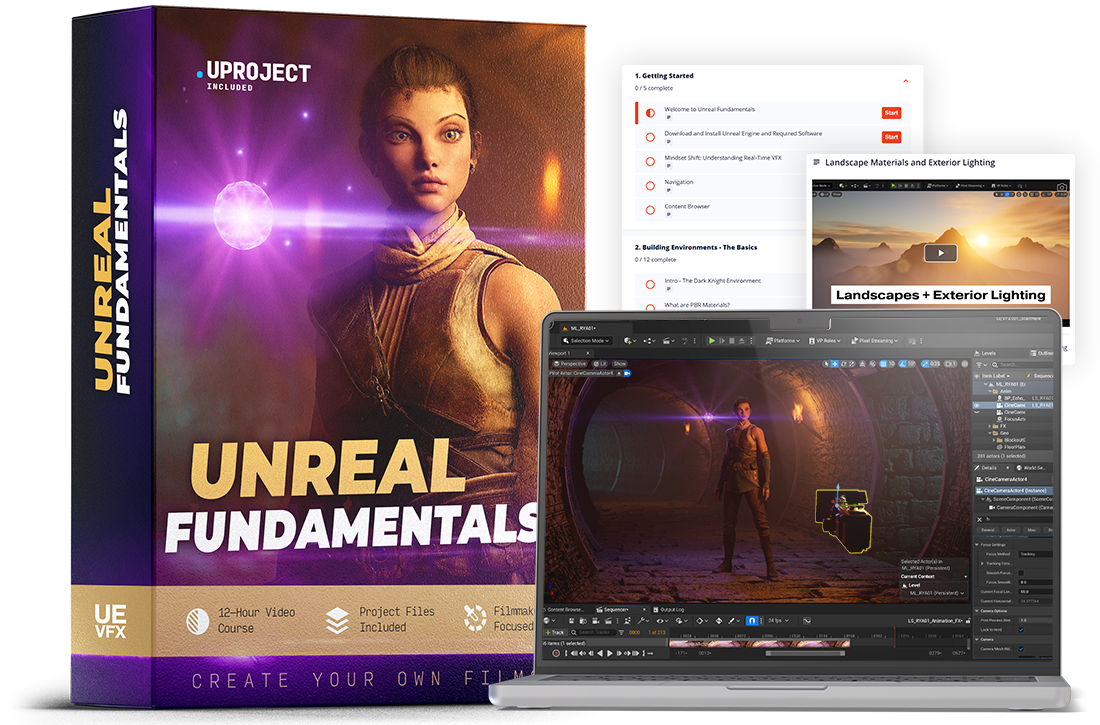Open the Perspective viewport menu
The width and height of the screenshot is (1100, 725).
coord(570,364)
